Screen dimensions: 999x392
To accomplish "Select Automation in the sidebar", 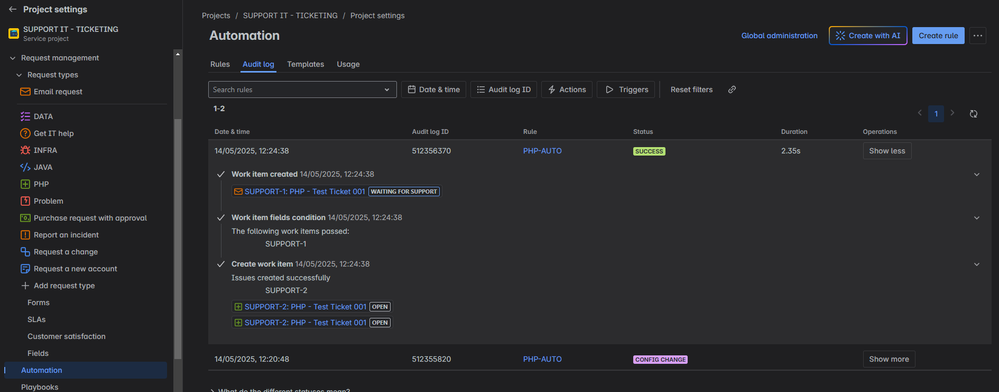I will click(x=85, y=370).
